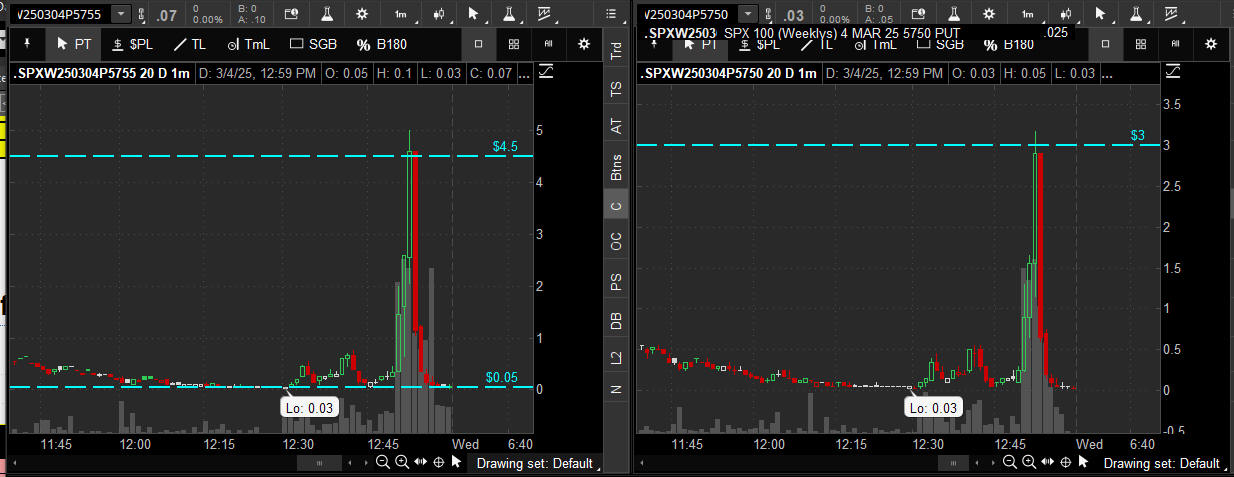
Task: Switch to the TS side tab
Action: tap(616, 89)
